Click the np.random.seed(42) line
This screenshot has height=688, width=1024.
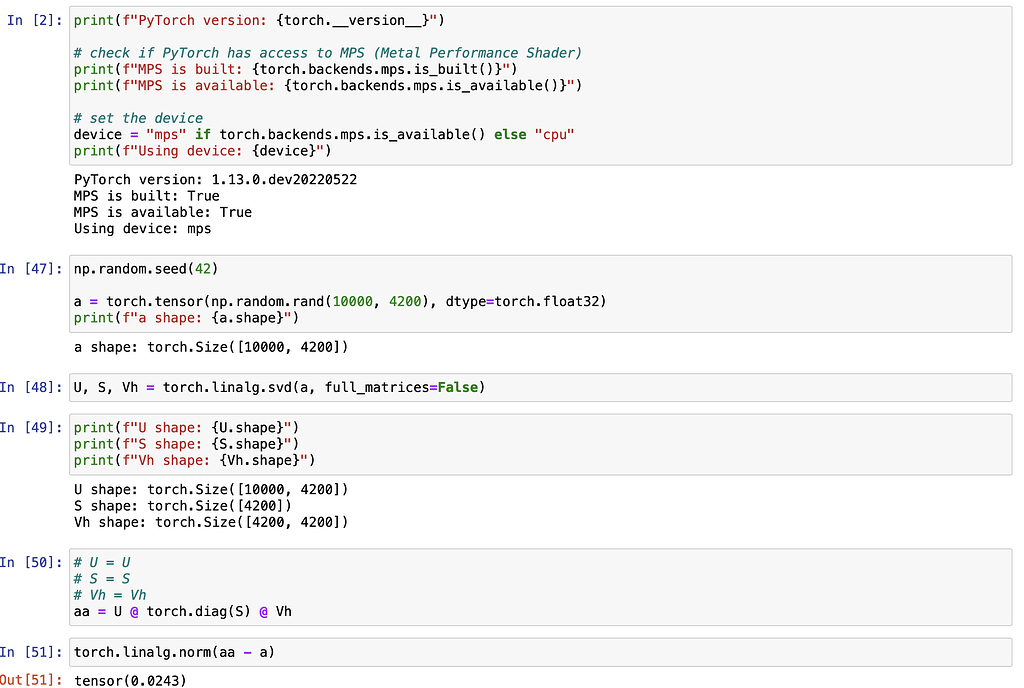(x=146, y=269)
